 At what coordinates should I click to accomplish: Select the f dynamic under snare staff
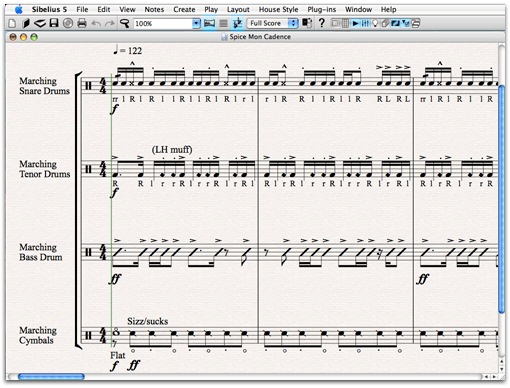(114, 109)
